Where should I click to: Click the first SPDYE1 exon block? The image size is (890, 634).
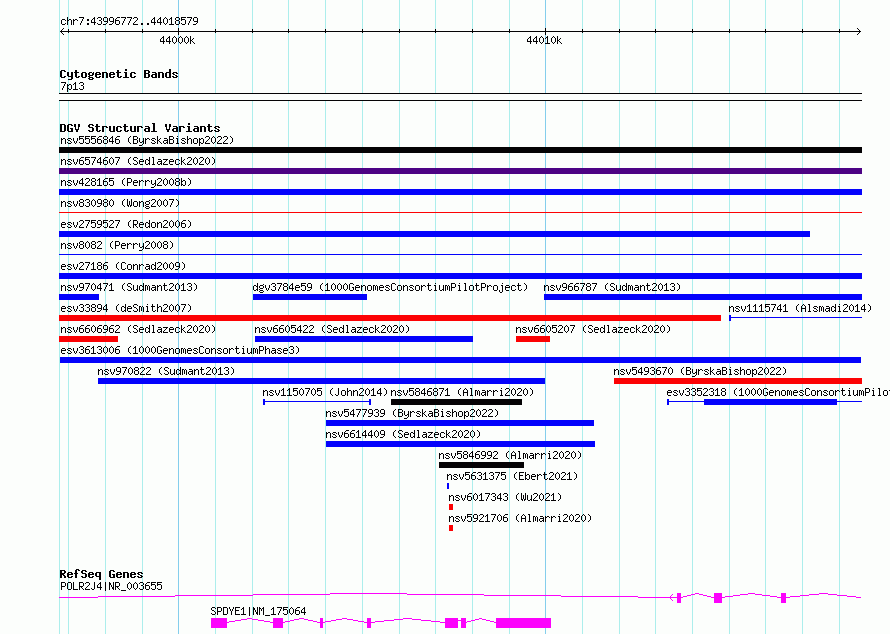[x=219, y=623]
